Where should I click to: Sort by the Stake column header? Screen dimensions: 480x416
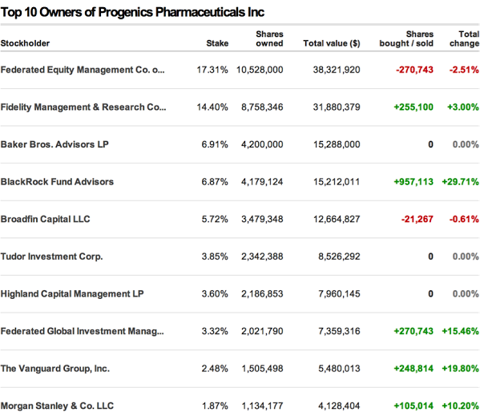click(217, 43)
